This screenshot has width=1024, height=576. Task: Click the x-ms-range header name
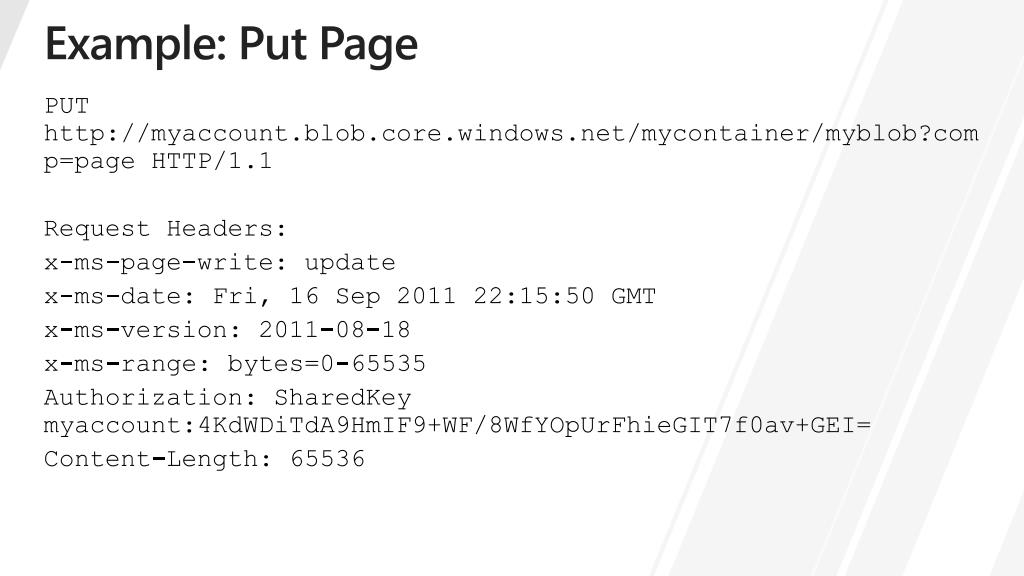(x=127, y=364)
